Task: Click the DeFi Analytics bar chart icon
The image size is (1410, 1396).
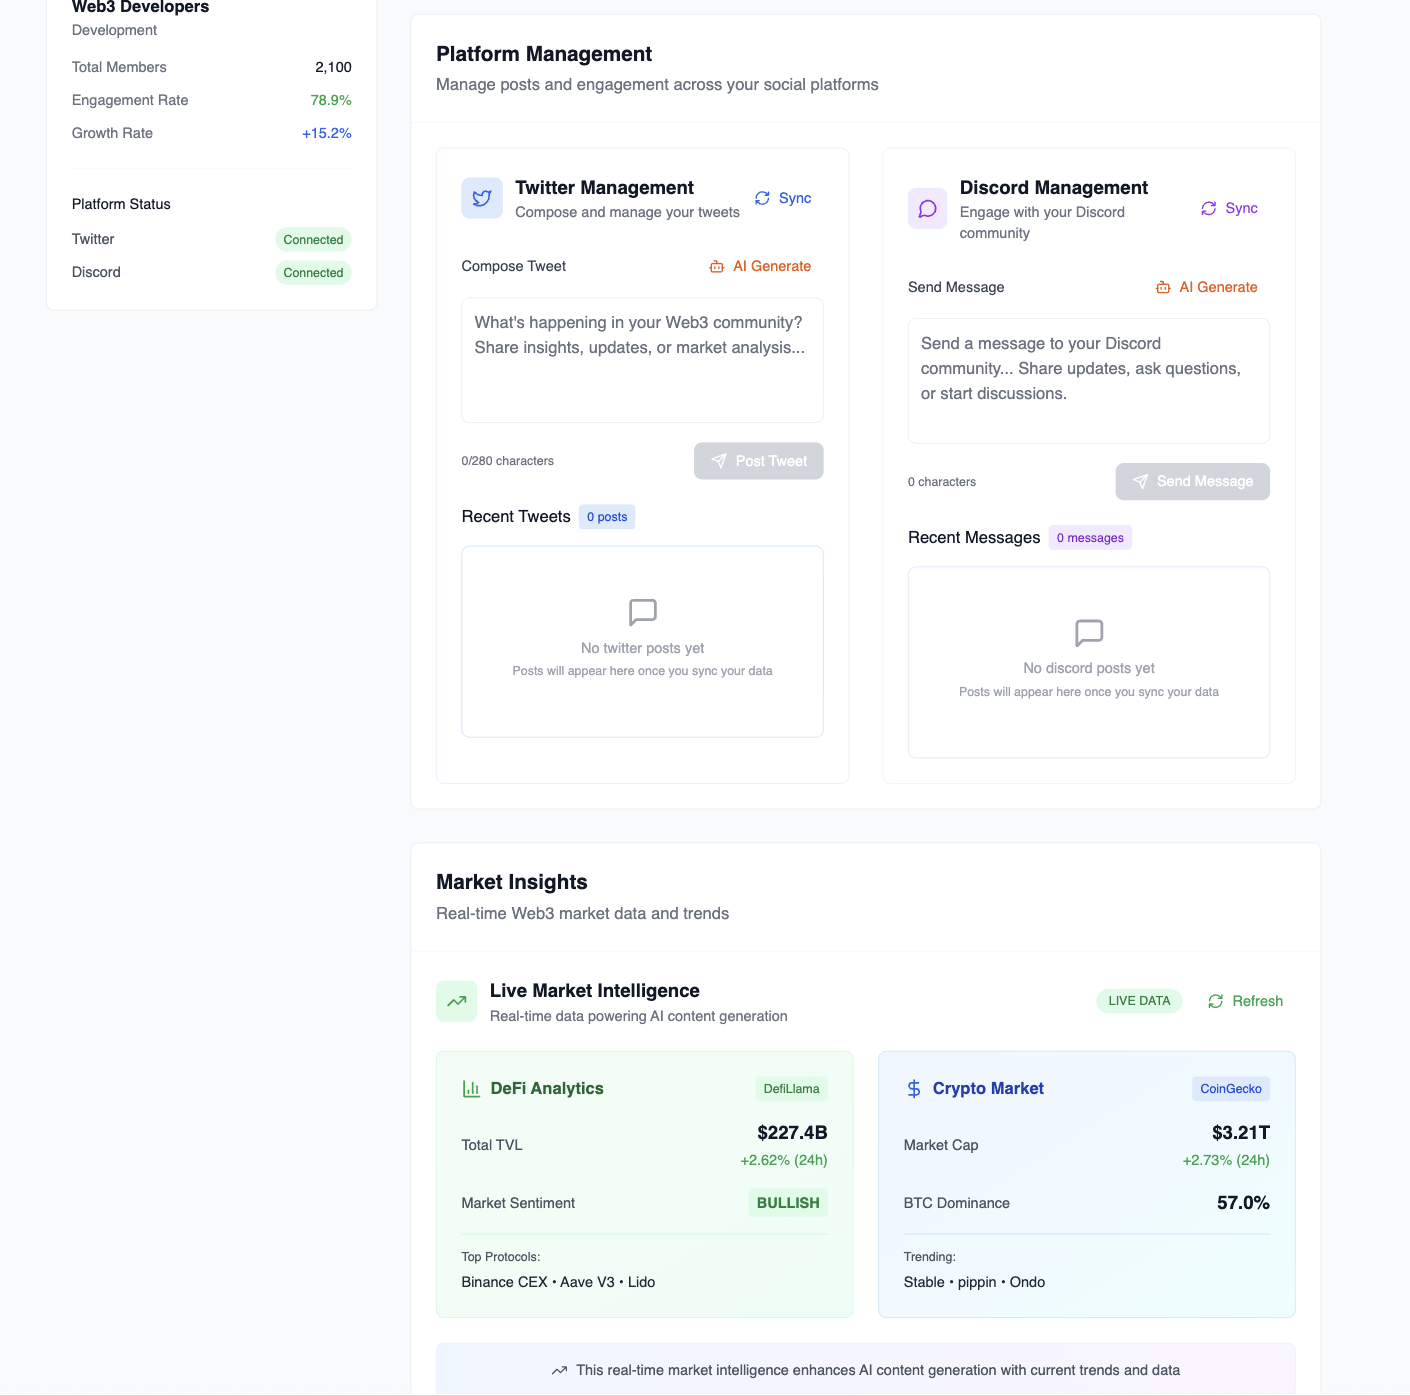Action: pyautogui.click(x=471, y=1088)
